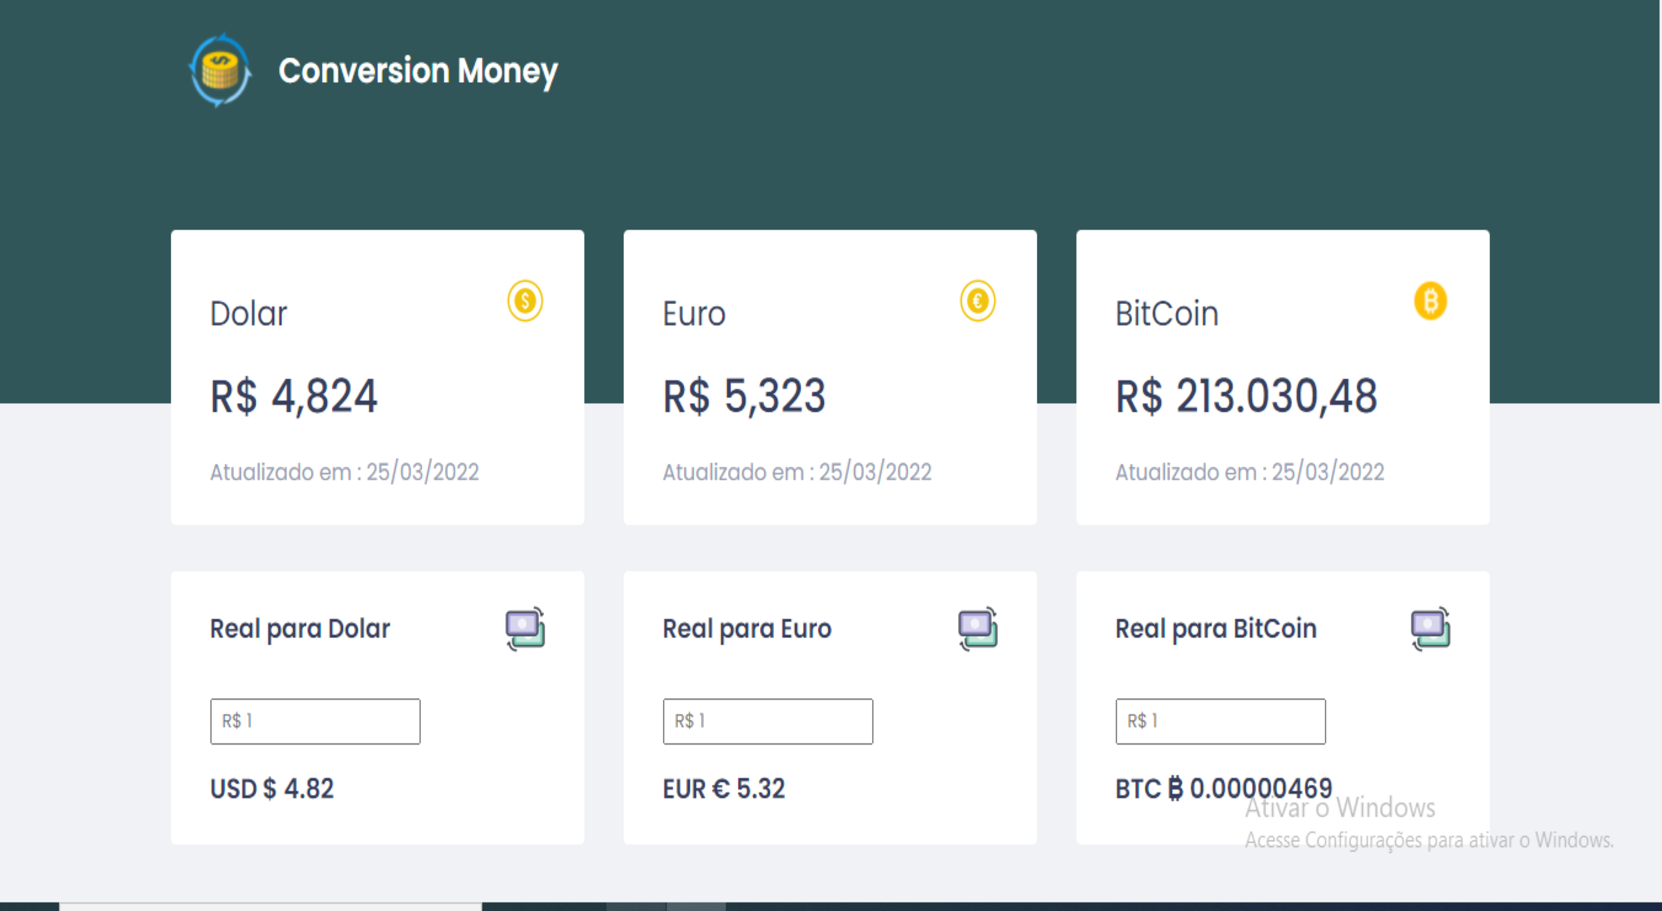Viewport: 1662px width, 911px height.
Task: Click the Bitcoin icon on the BitCoin card
Action: (1430, 301)
